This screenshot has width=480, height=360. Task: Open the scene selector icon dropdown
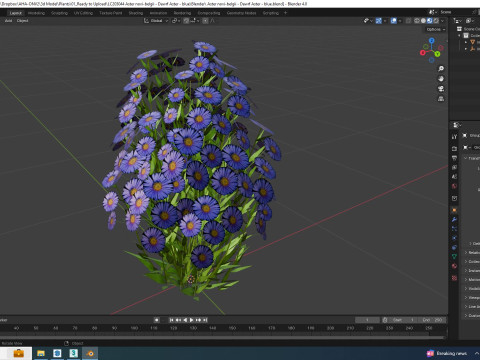point(433,12)
